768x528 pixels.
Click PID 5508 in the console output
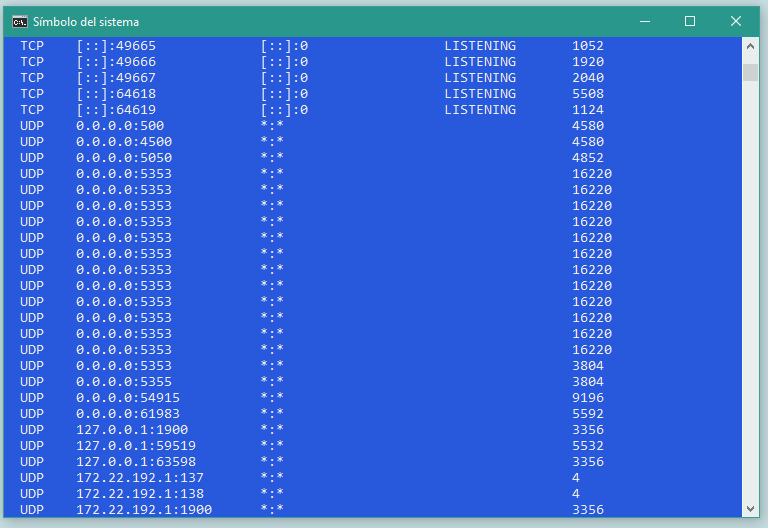[588, 94]
